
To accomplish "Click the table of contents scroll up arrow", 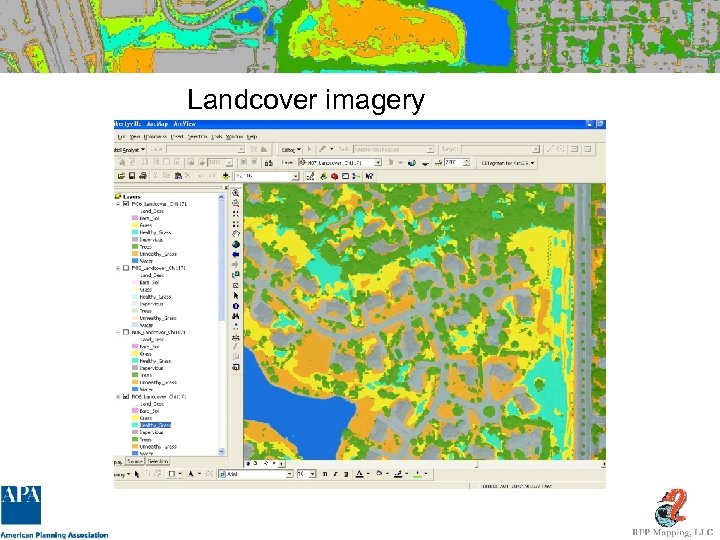I will 221,197.
